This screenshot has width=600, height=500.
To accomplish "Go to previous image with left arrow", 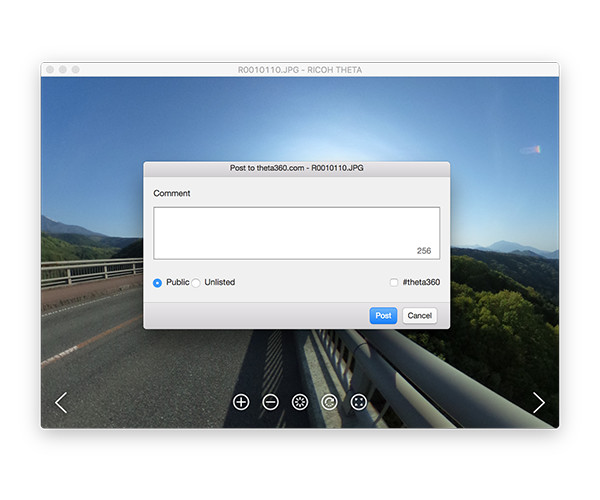I will tap(61, 402).
